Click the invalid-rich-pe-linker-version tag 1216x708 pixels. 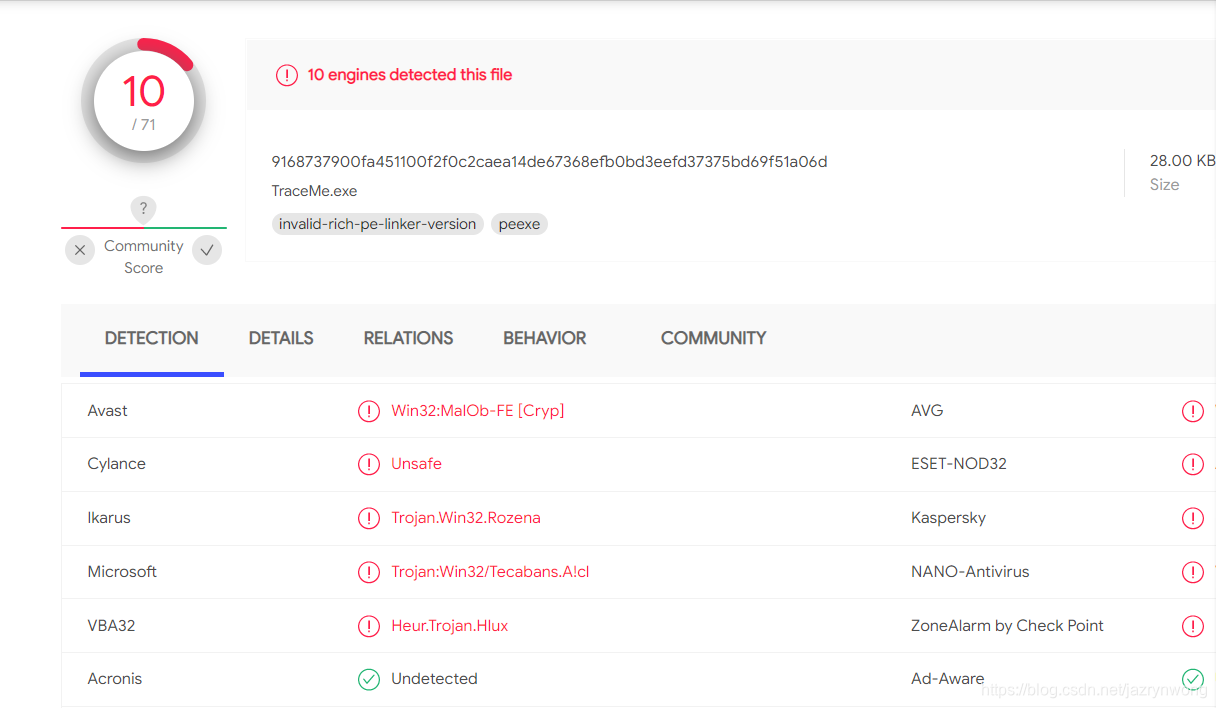[x=378, y=224]
